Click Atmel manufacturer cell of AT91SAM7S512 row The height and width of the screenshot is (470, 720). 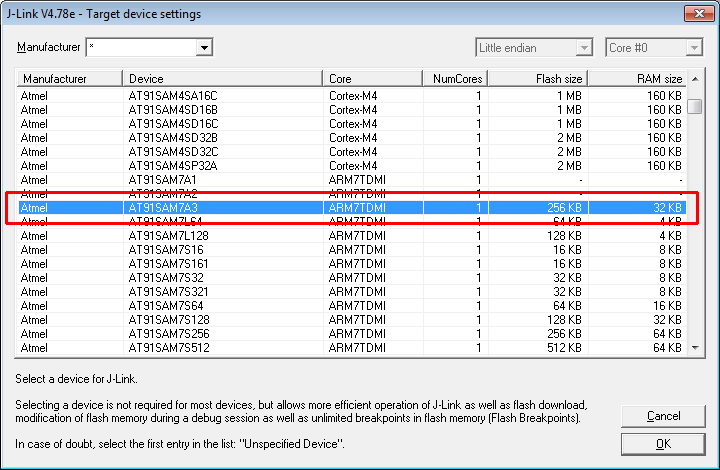pos(34,347)
